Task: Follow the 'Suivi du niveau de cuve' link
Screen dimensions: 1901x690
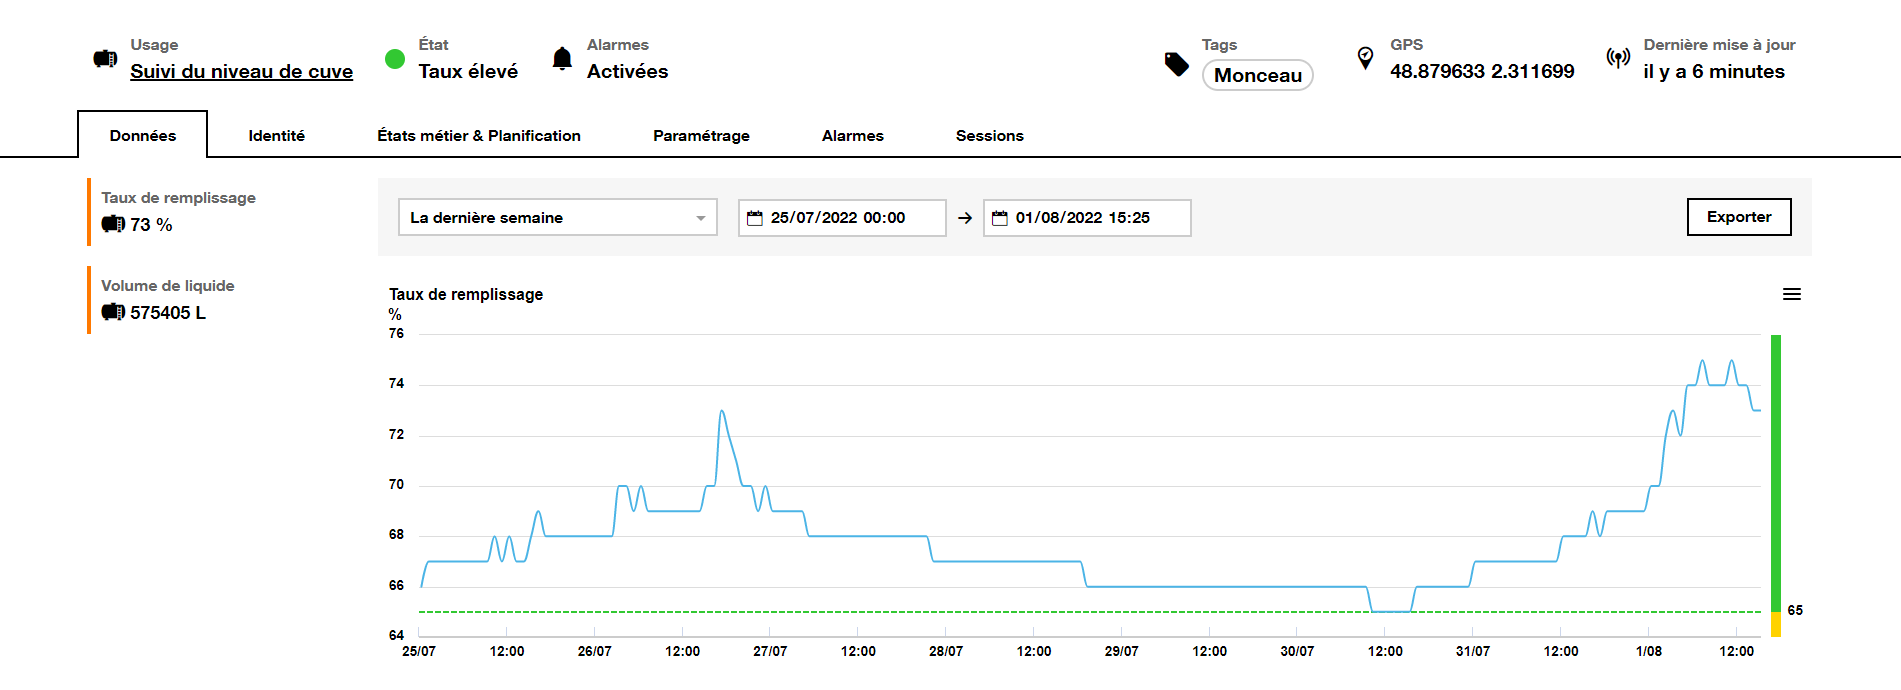Action: click(241, 72)
